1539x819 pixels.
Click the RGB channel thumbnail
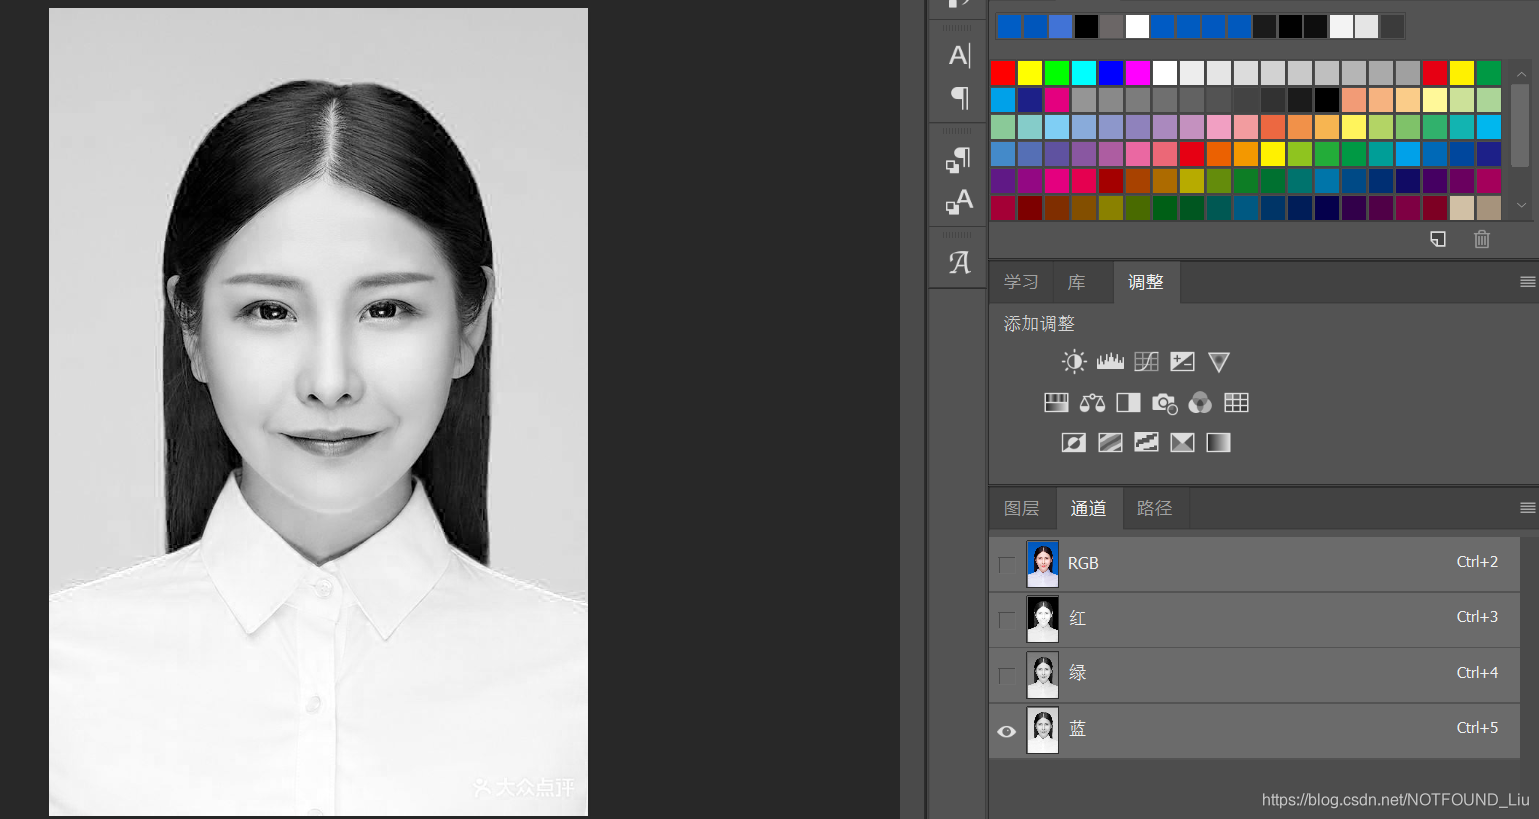1042,564
